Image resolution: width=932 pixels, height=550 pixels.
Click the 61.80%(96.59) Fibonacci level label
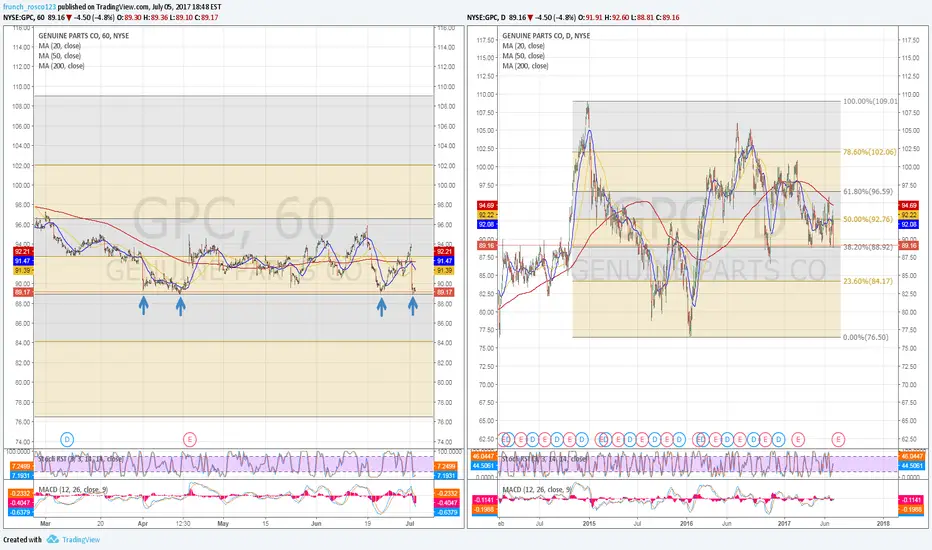[868, 192]
